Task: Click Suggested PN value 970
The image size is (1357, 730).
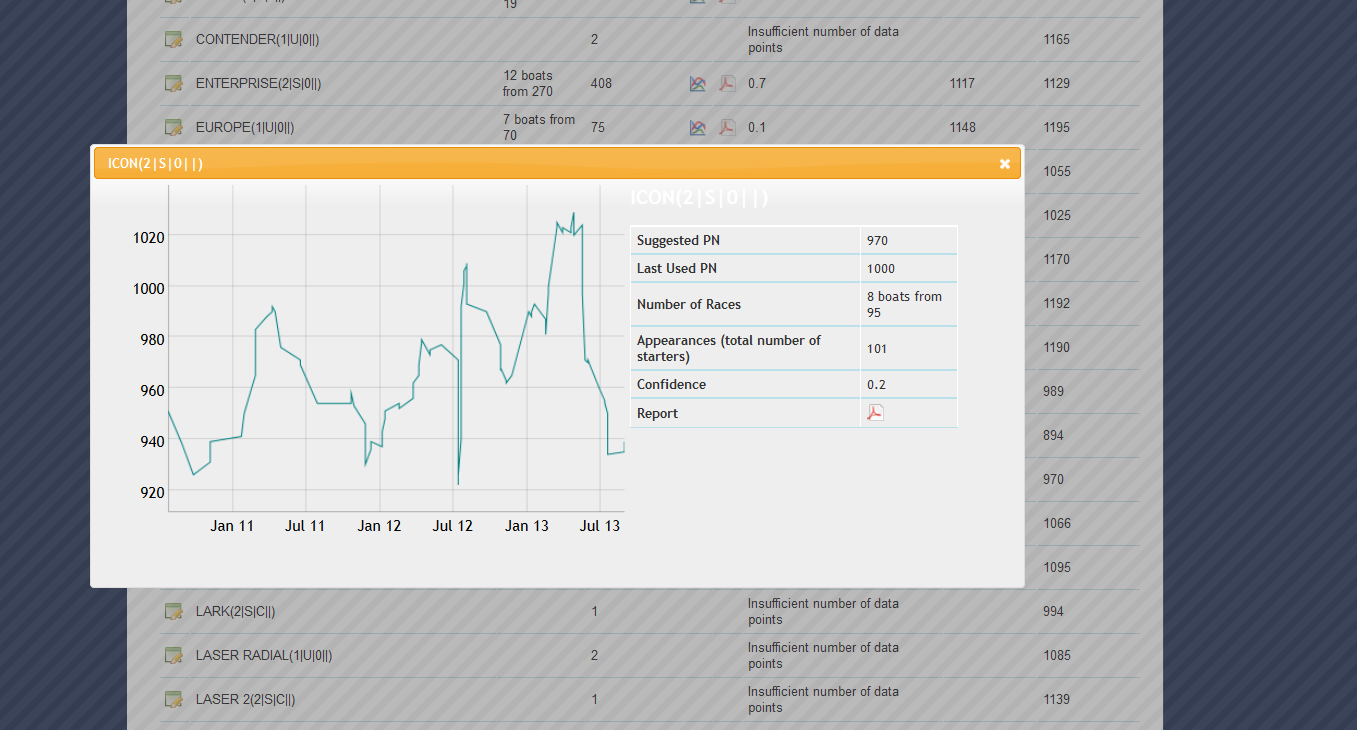Action: pyautogui.click(x=877, y=241)
